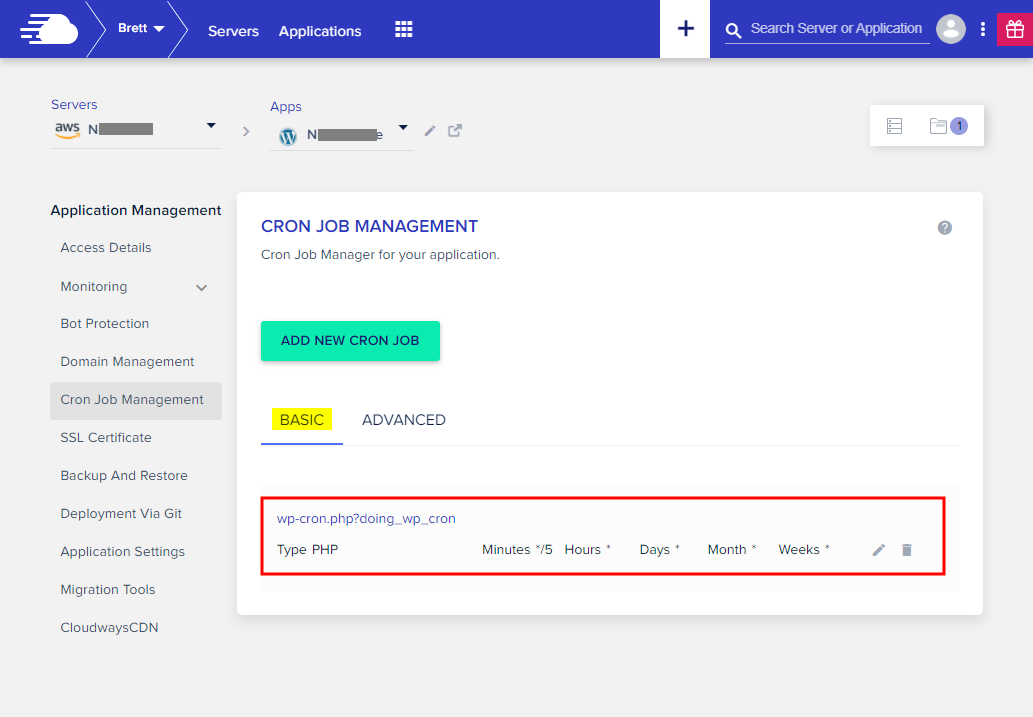Click the Minutes */5 value
Screen dimensions: 1033x717
tap(517, 550)
